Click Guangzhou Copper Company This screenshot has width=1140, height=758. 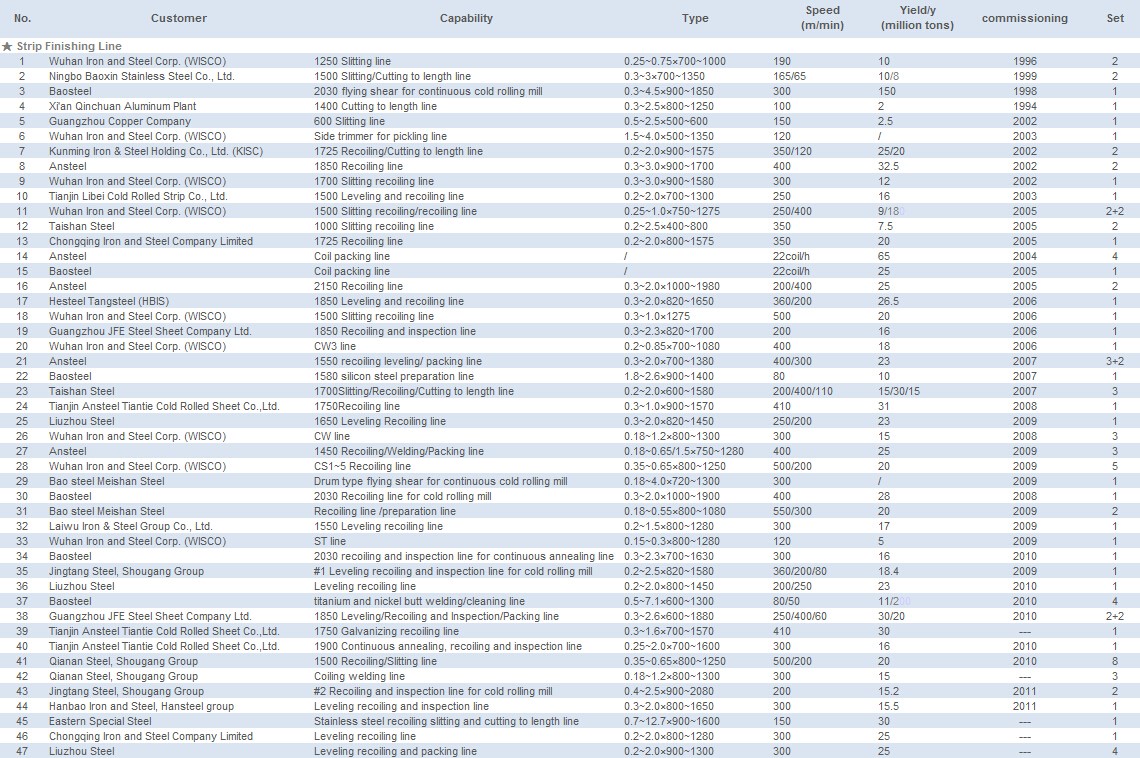pos(120,121)
